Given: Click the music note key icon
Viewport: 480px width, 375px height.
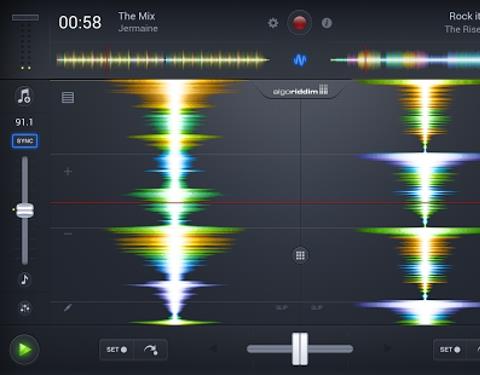Looking at the screenshot, I should 25,279.
